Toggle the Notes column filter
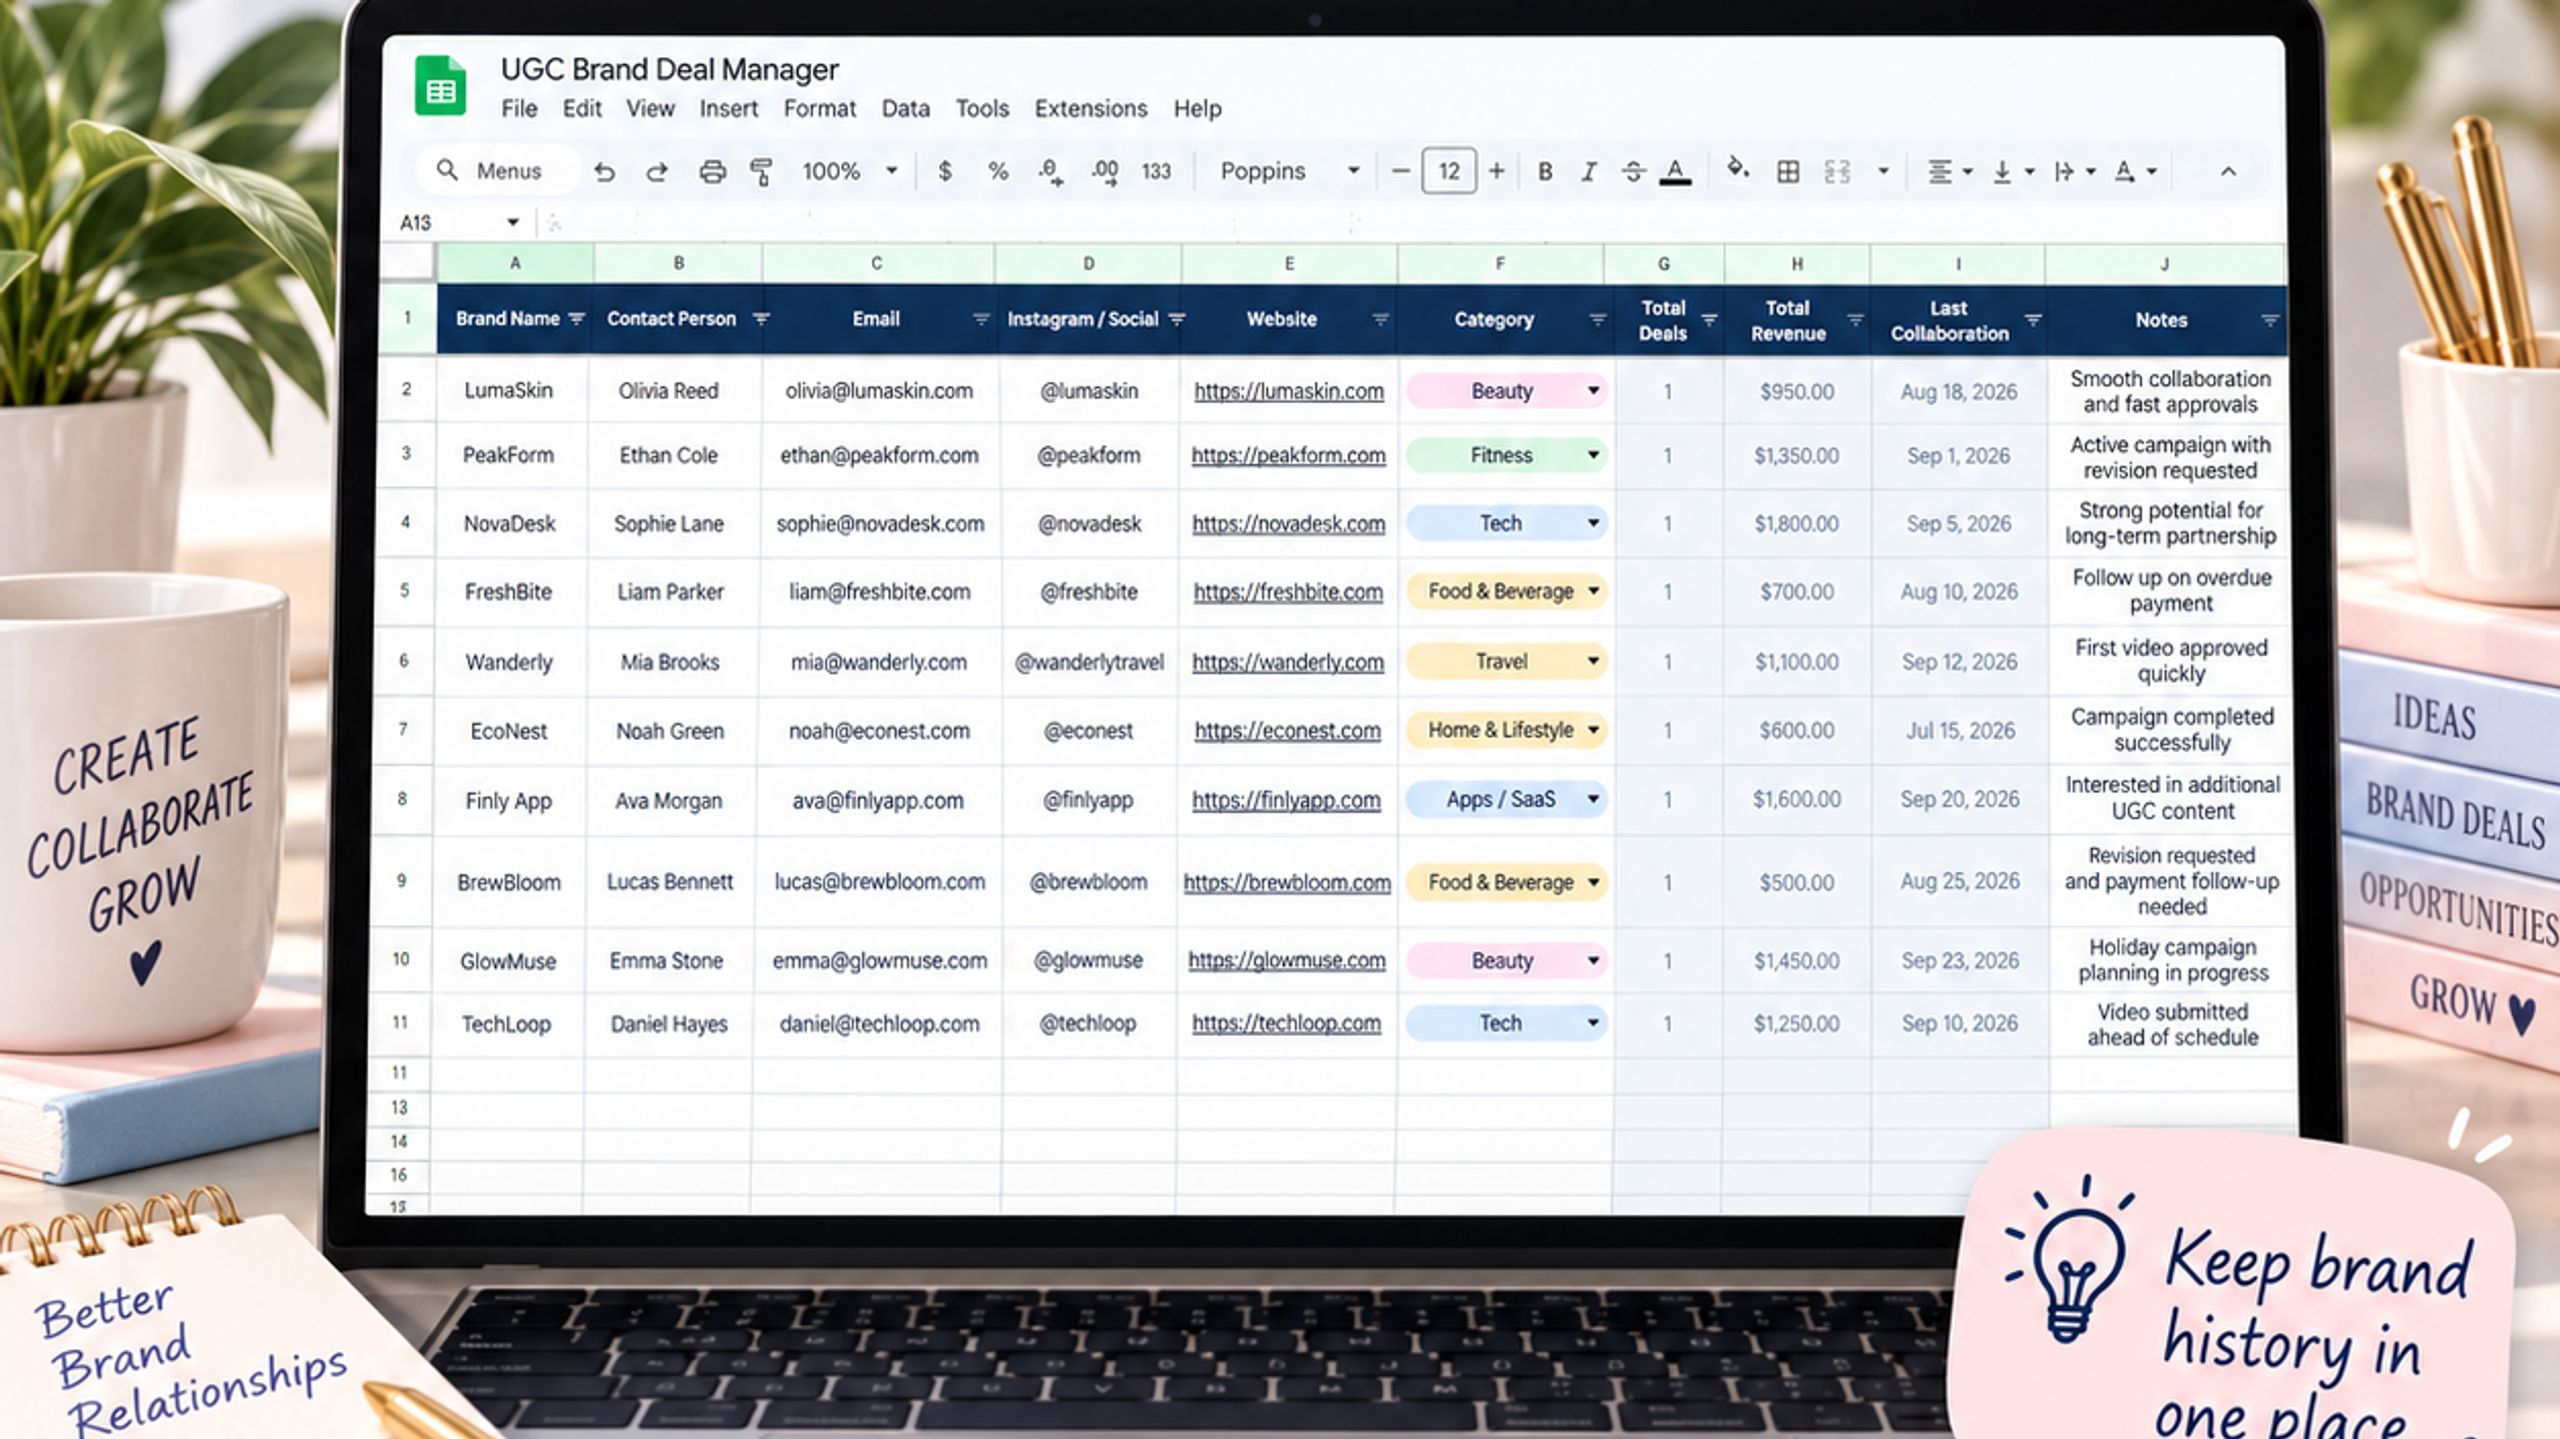Viewport: 2560px width, 1439px height. click(x=2269, y=321)
